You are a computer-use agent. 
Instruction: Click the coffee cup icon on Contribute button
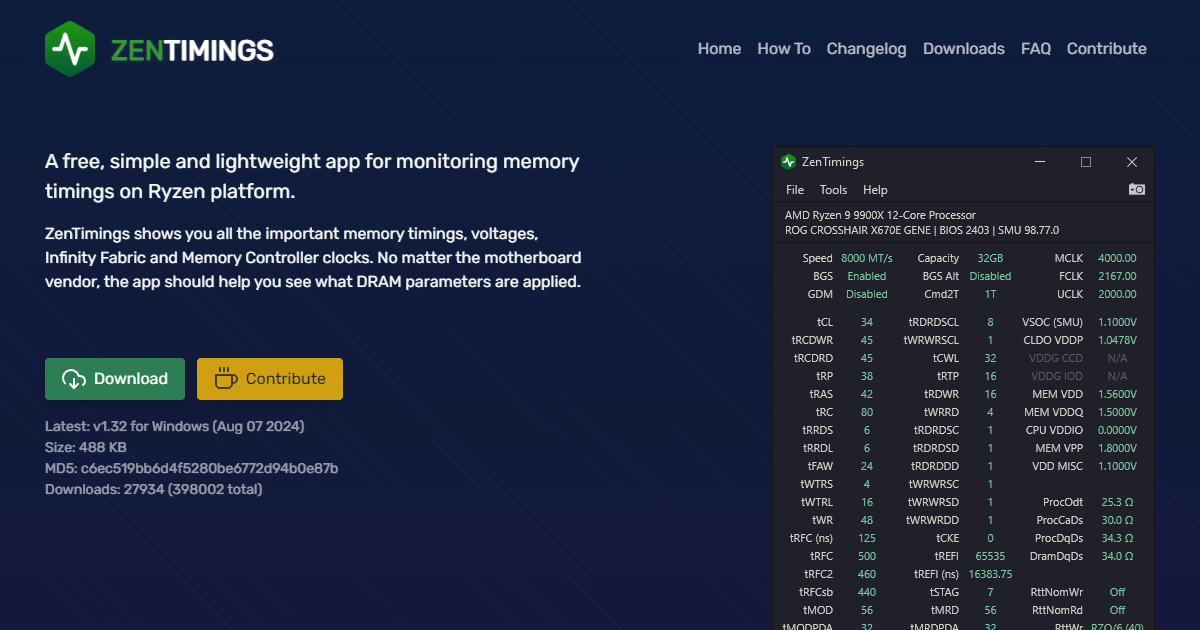pos(225,378)
